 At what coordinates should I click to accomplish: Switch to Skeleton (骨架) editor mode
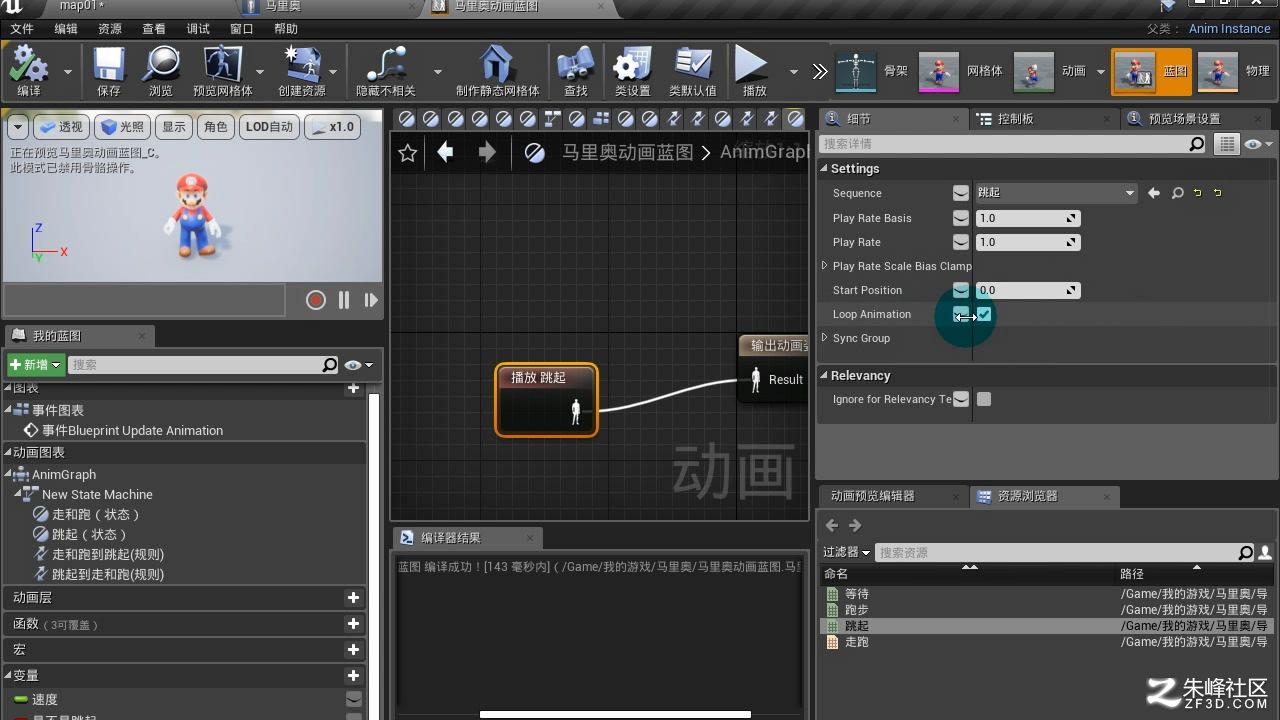872,71
